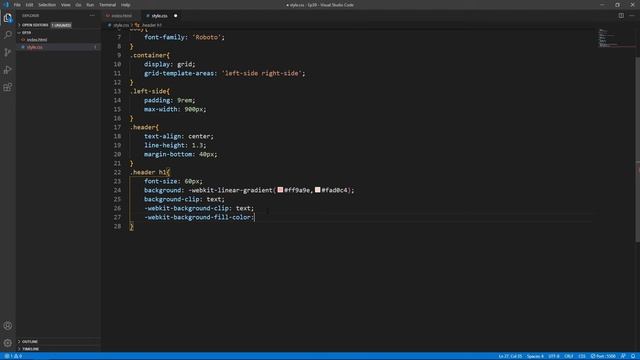Click the #ff9a9e color swatch on line 24
This screenshot has height=360, width=640.
point(280,190)
